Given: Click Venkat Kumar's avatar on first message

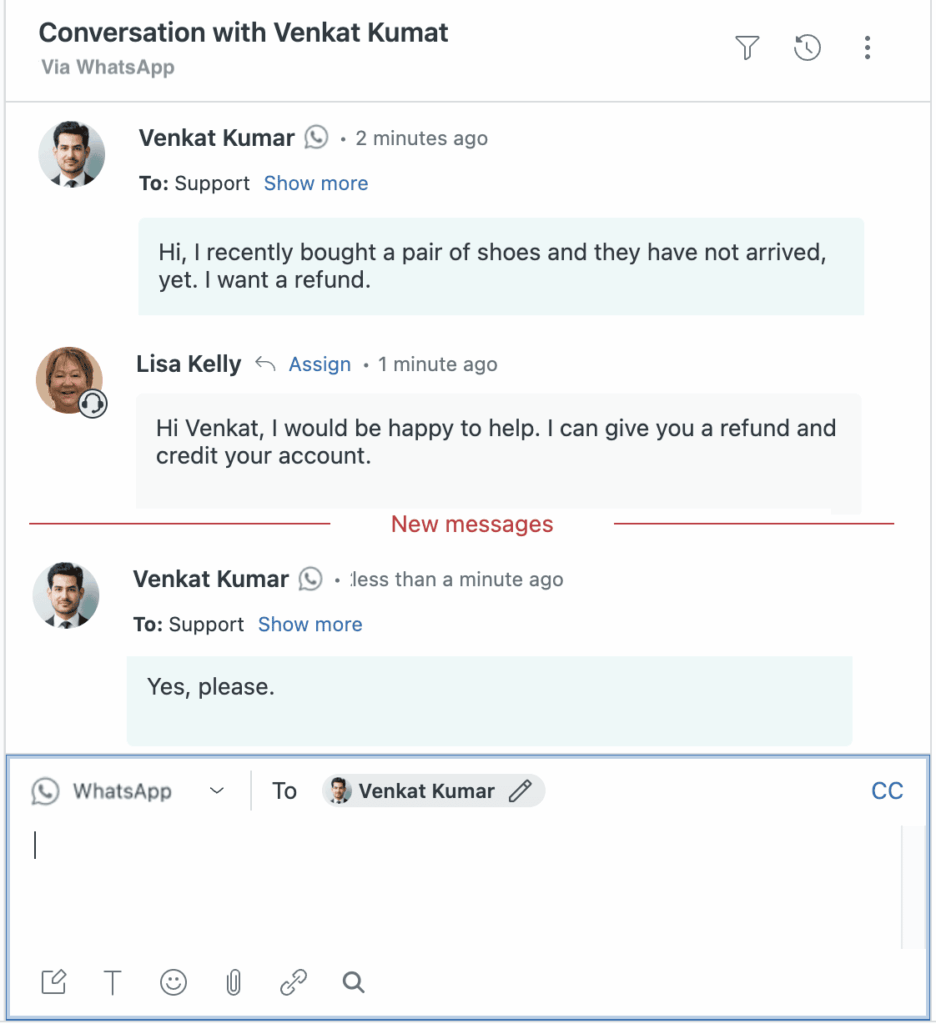Looking at the screenshot, I should (x=71, y=154).
